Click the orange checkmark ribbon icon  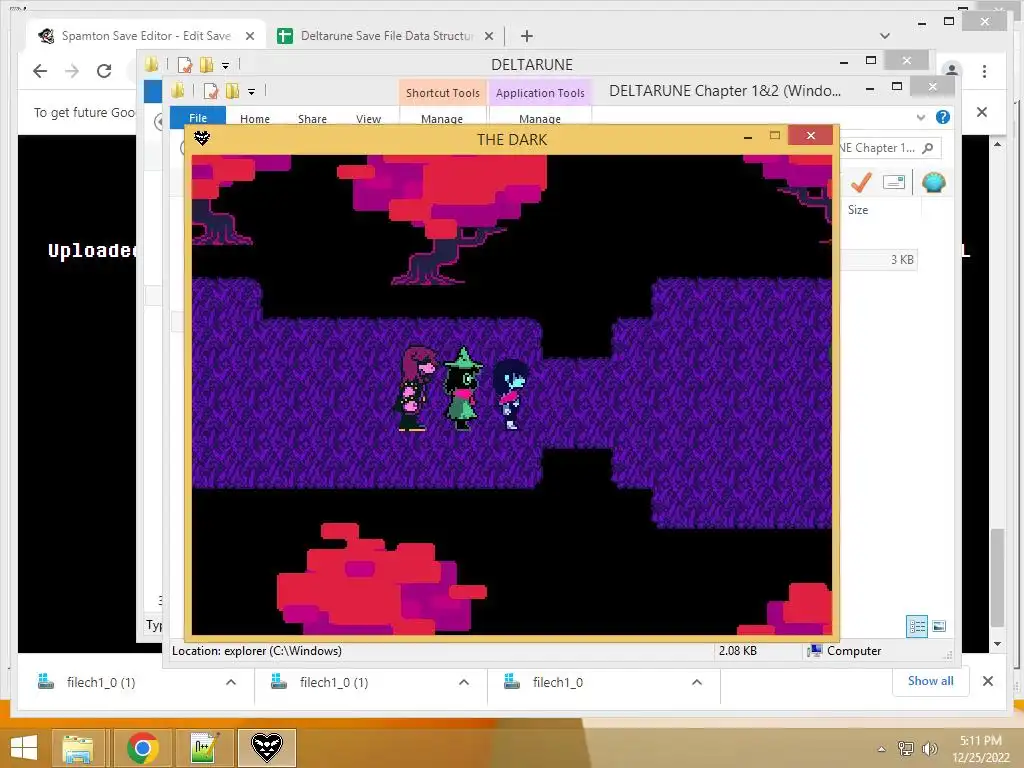pyautogui.click(x=861, y=182)
